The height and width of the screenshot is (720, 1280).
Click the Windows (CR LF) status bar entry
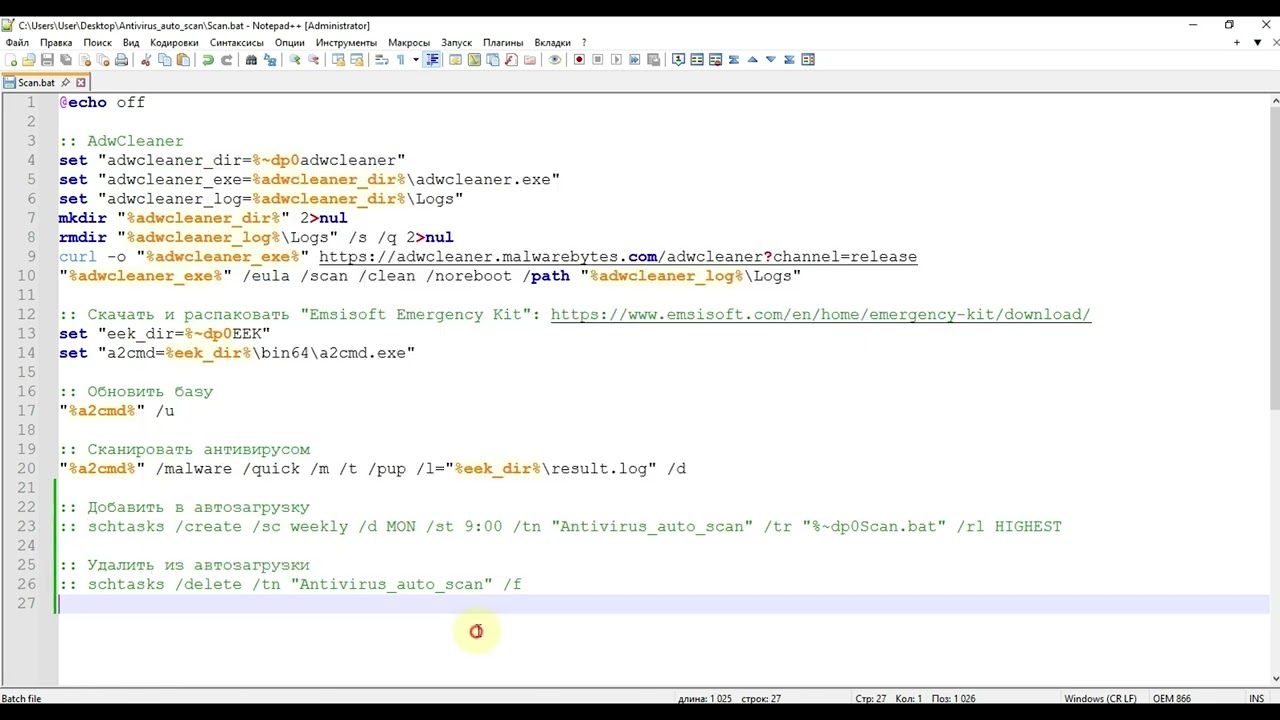pyautogui.click(x=1100, y=698)
